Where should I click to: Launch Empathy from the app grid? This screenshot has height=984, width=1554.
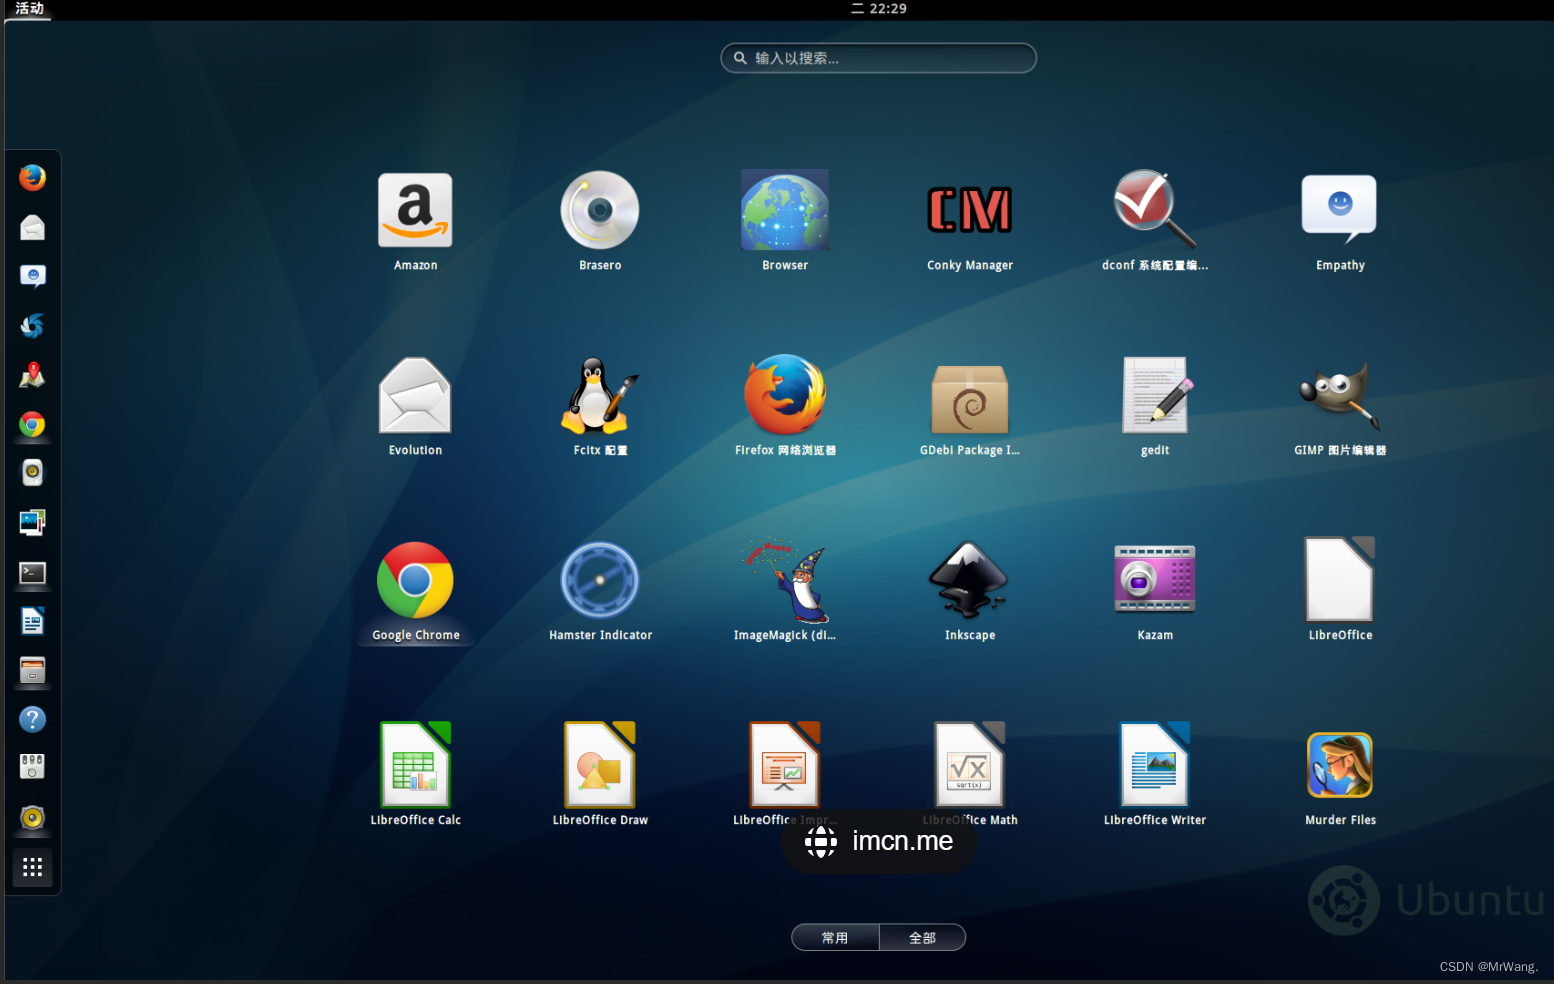[1340, 210]
